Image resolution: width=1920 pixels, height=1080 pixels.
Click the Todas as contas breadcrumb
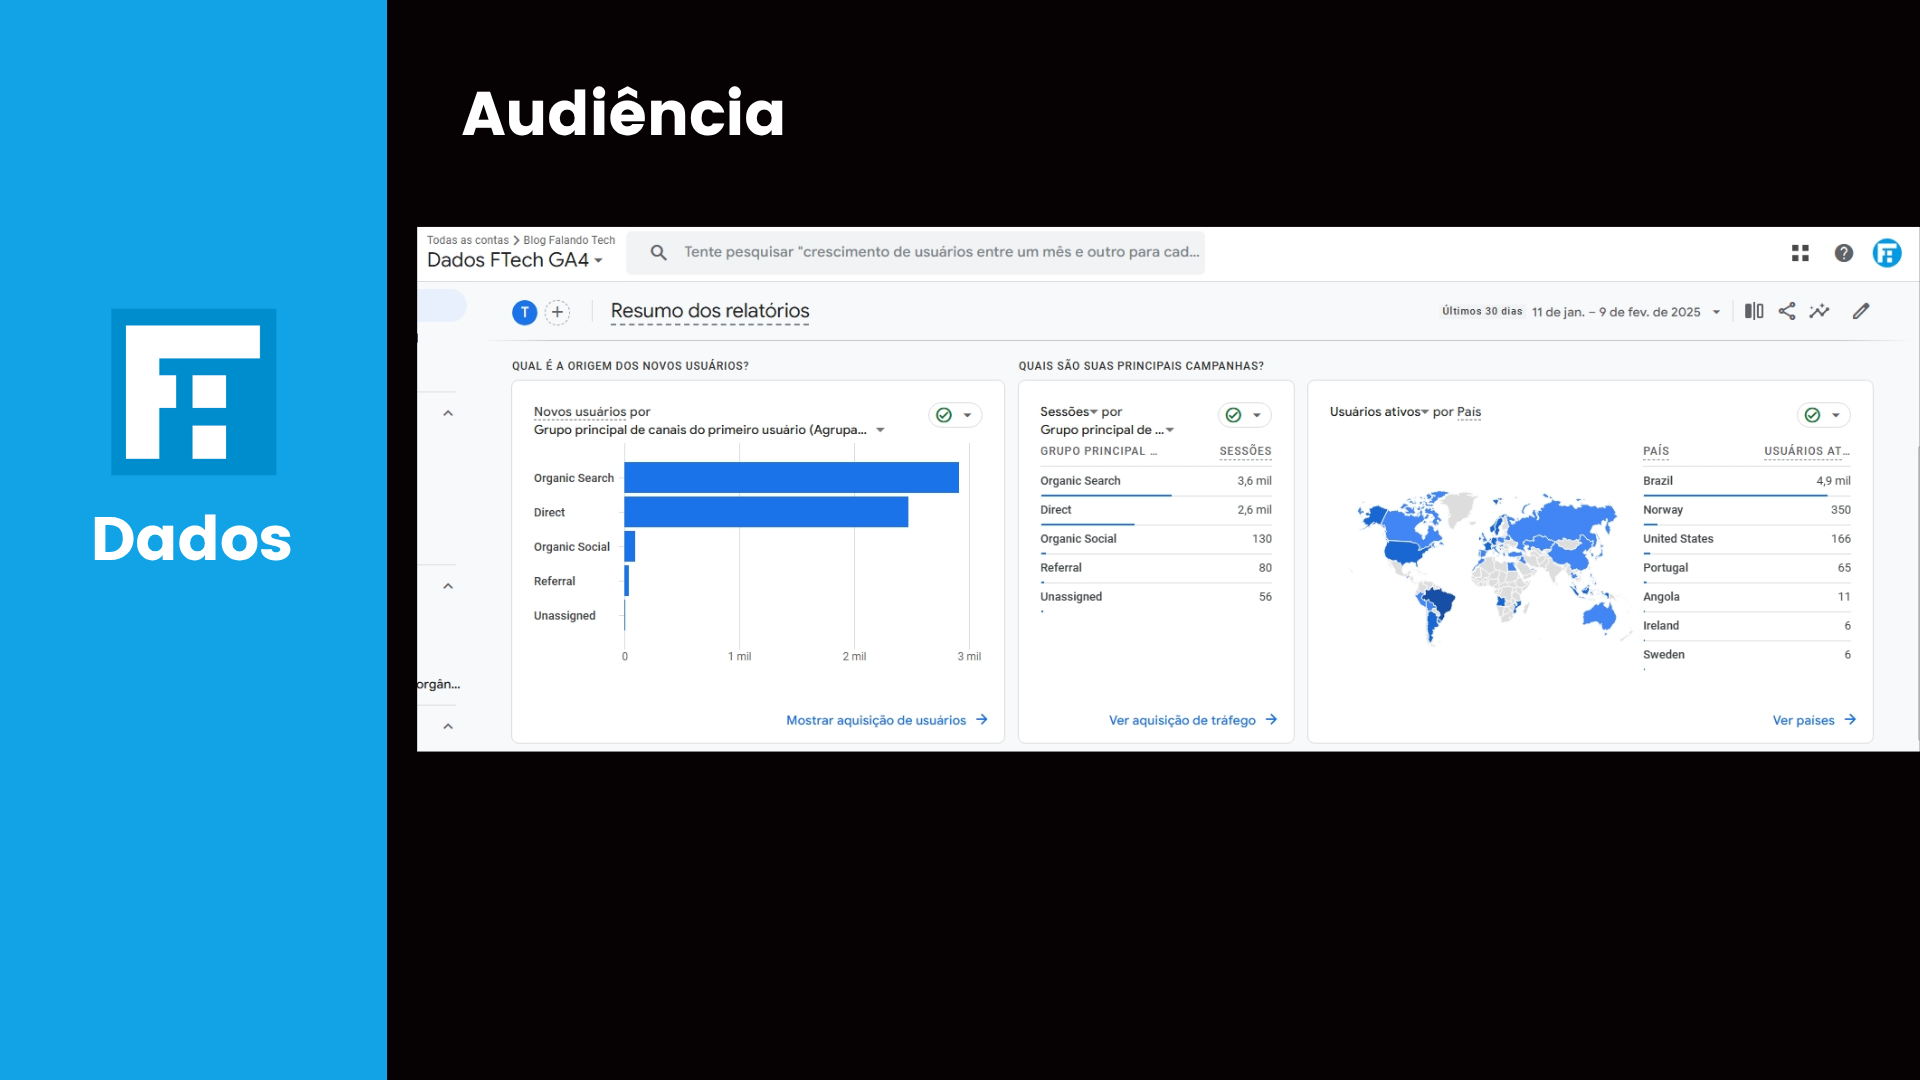point(467,240)
